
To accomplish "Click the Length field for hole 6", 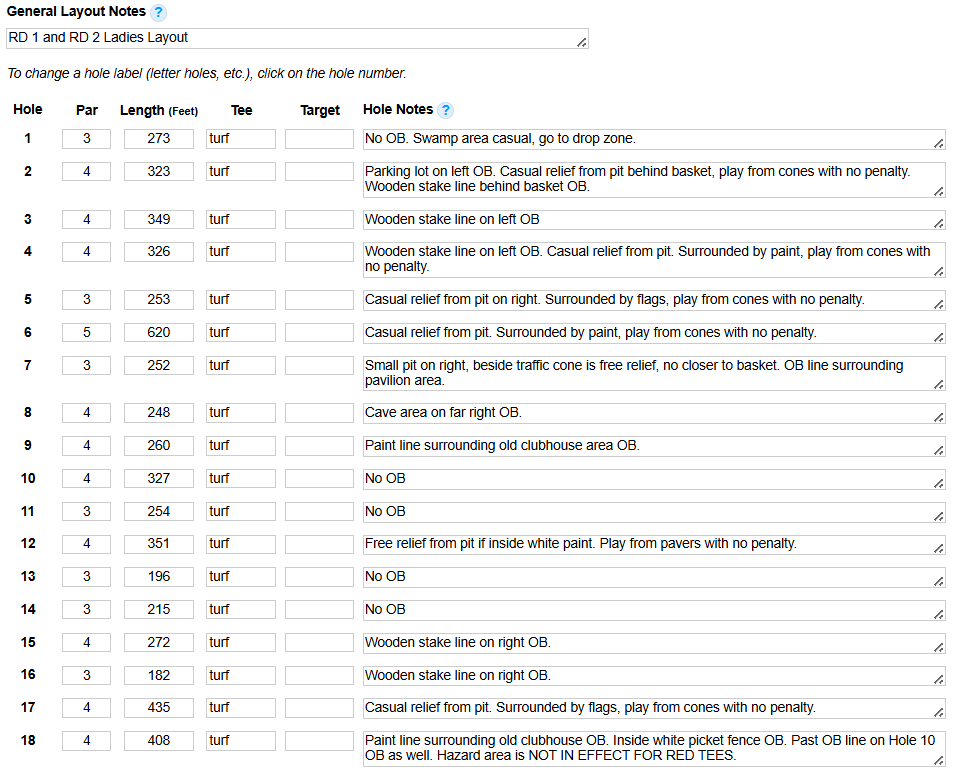I will click(x=158, y=332).
